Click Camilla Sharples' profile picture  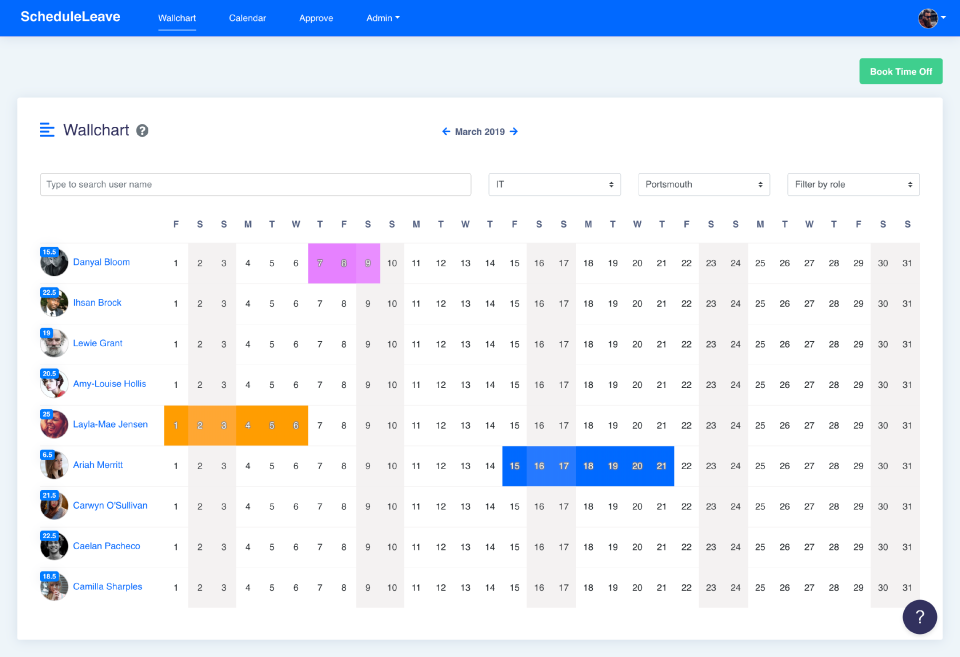(53, 586)
